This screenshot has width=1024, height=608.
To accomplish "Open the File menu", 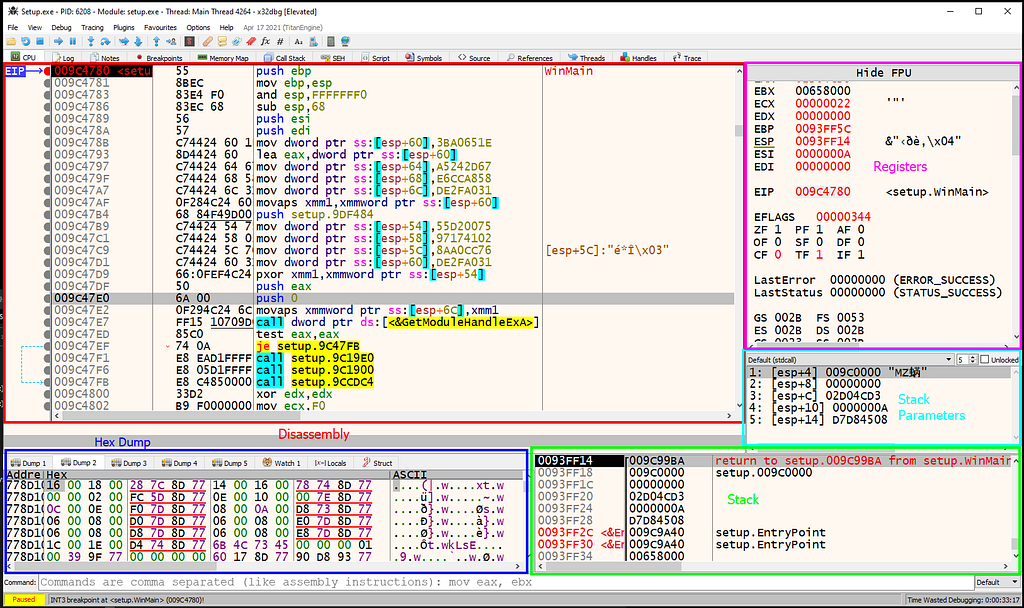I will click(x=12, y=27).
